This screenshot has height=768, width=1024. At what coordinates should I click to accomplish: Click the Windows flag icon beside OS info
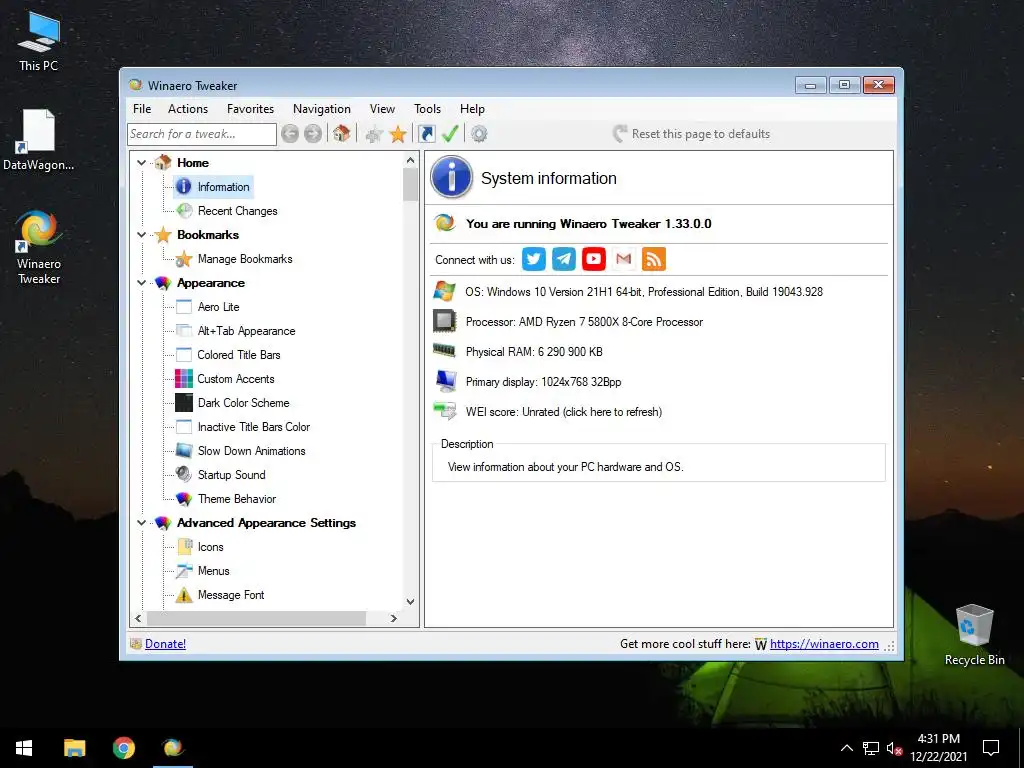(x=445, y=291)
